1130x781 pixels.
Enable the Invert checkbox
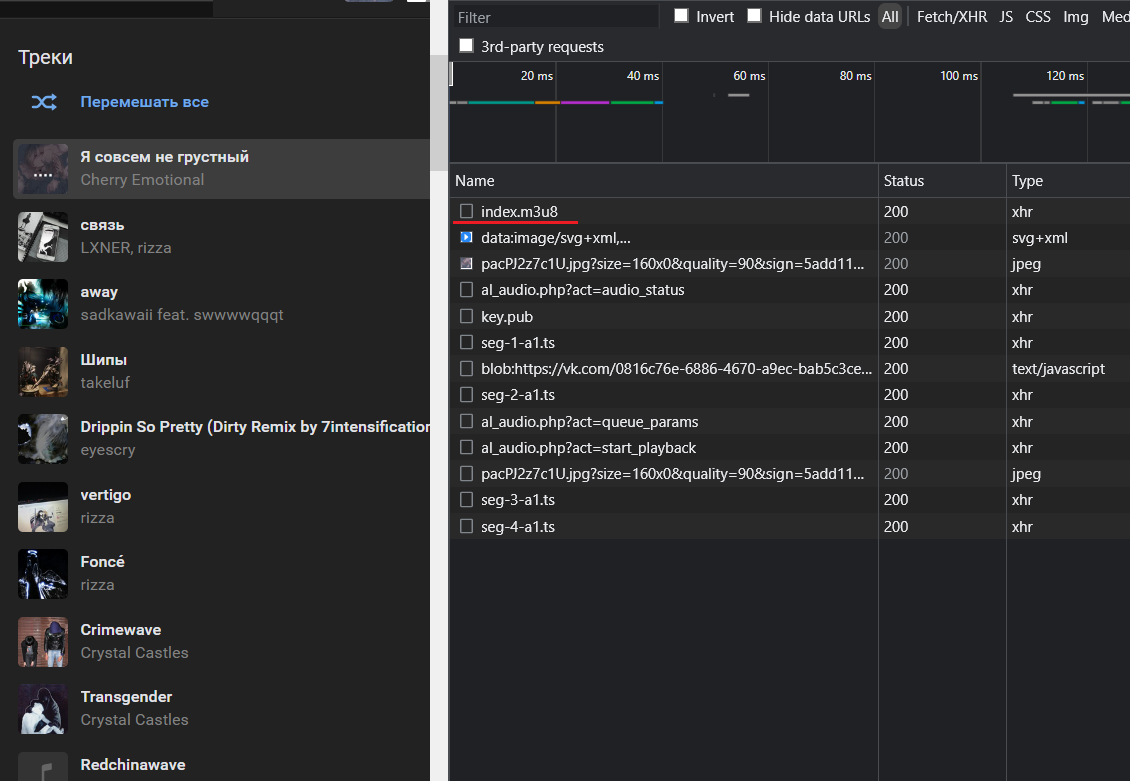click(x=681, y=16)
